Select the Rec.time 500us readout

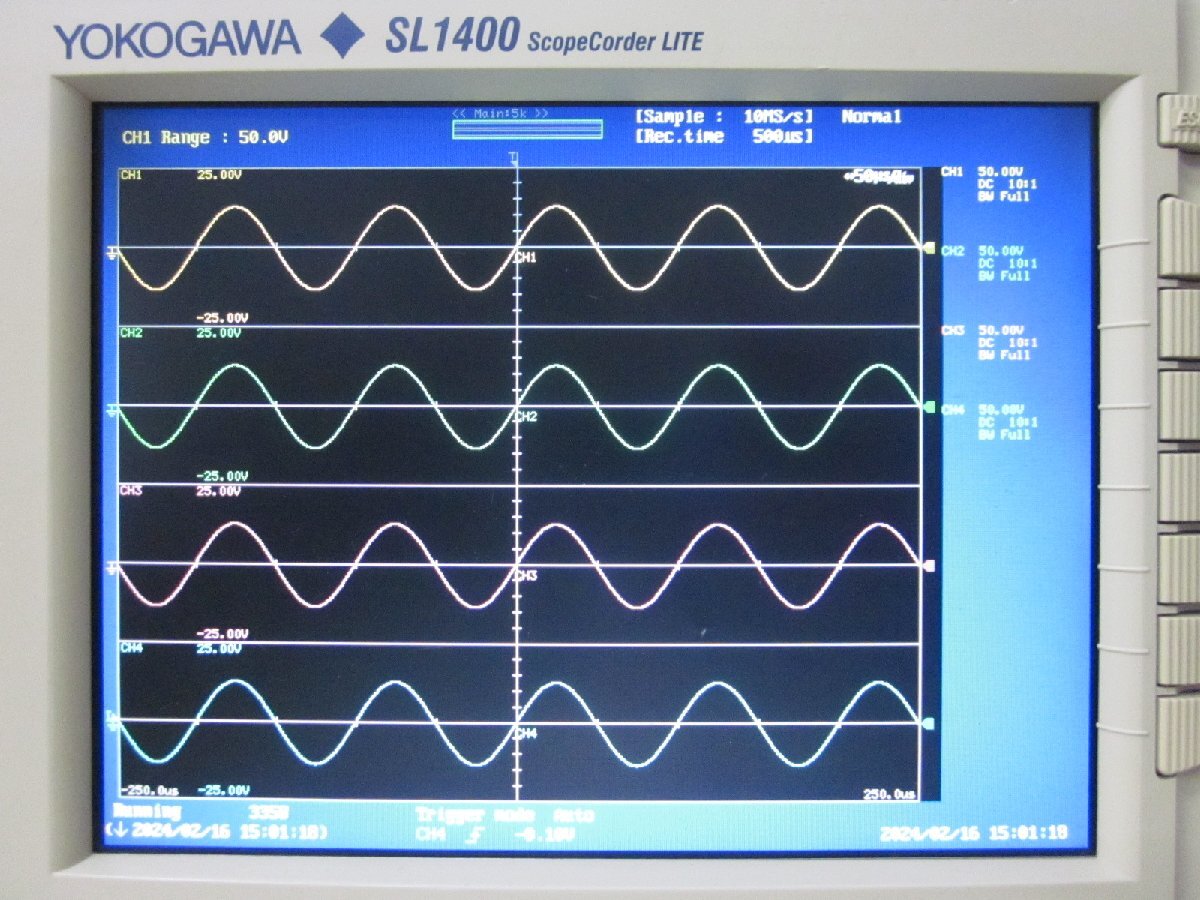[724, 136]
